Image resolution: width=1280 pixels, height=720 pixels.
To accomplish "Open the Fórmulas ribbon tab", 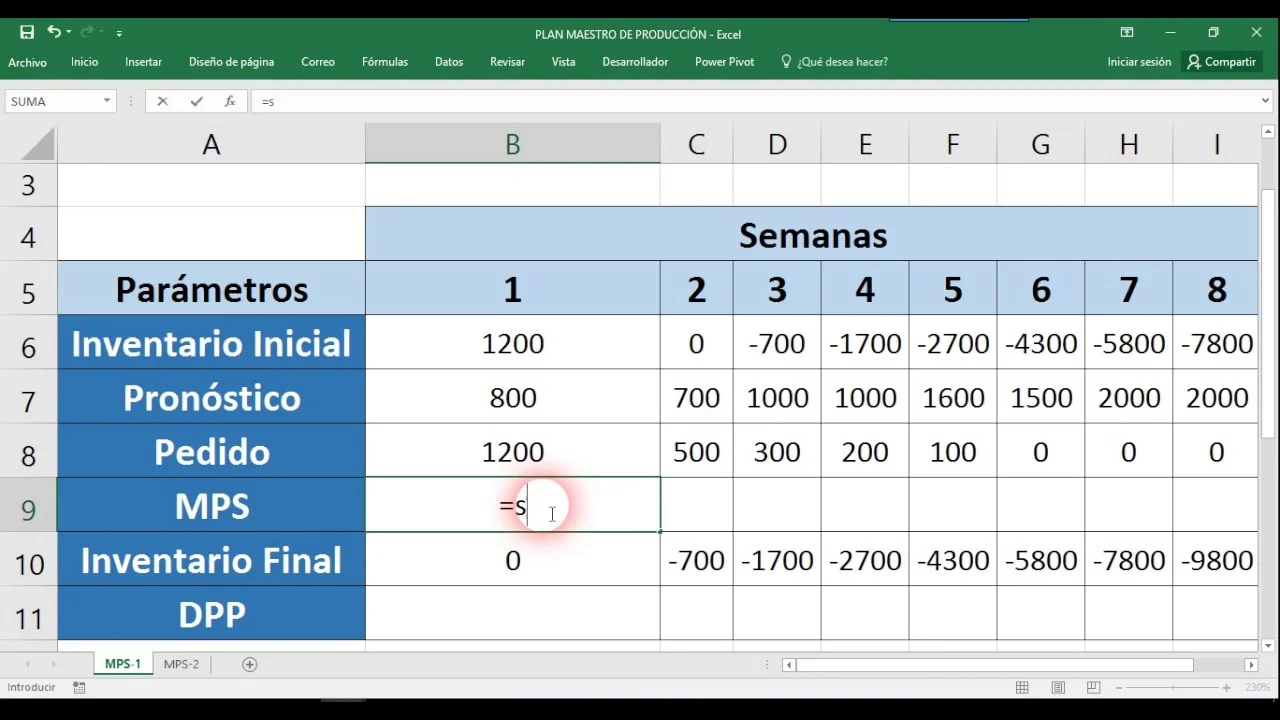I will pyautogui.click(x=384, y=62).
